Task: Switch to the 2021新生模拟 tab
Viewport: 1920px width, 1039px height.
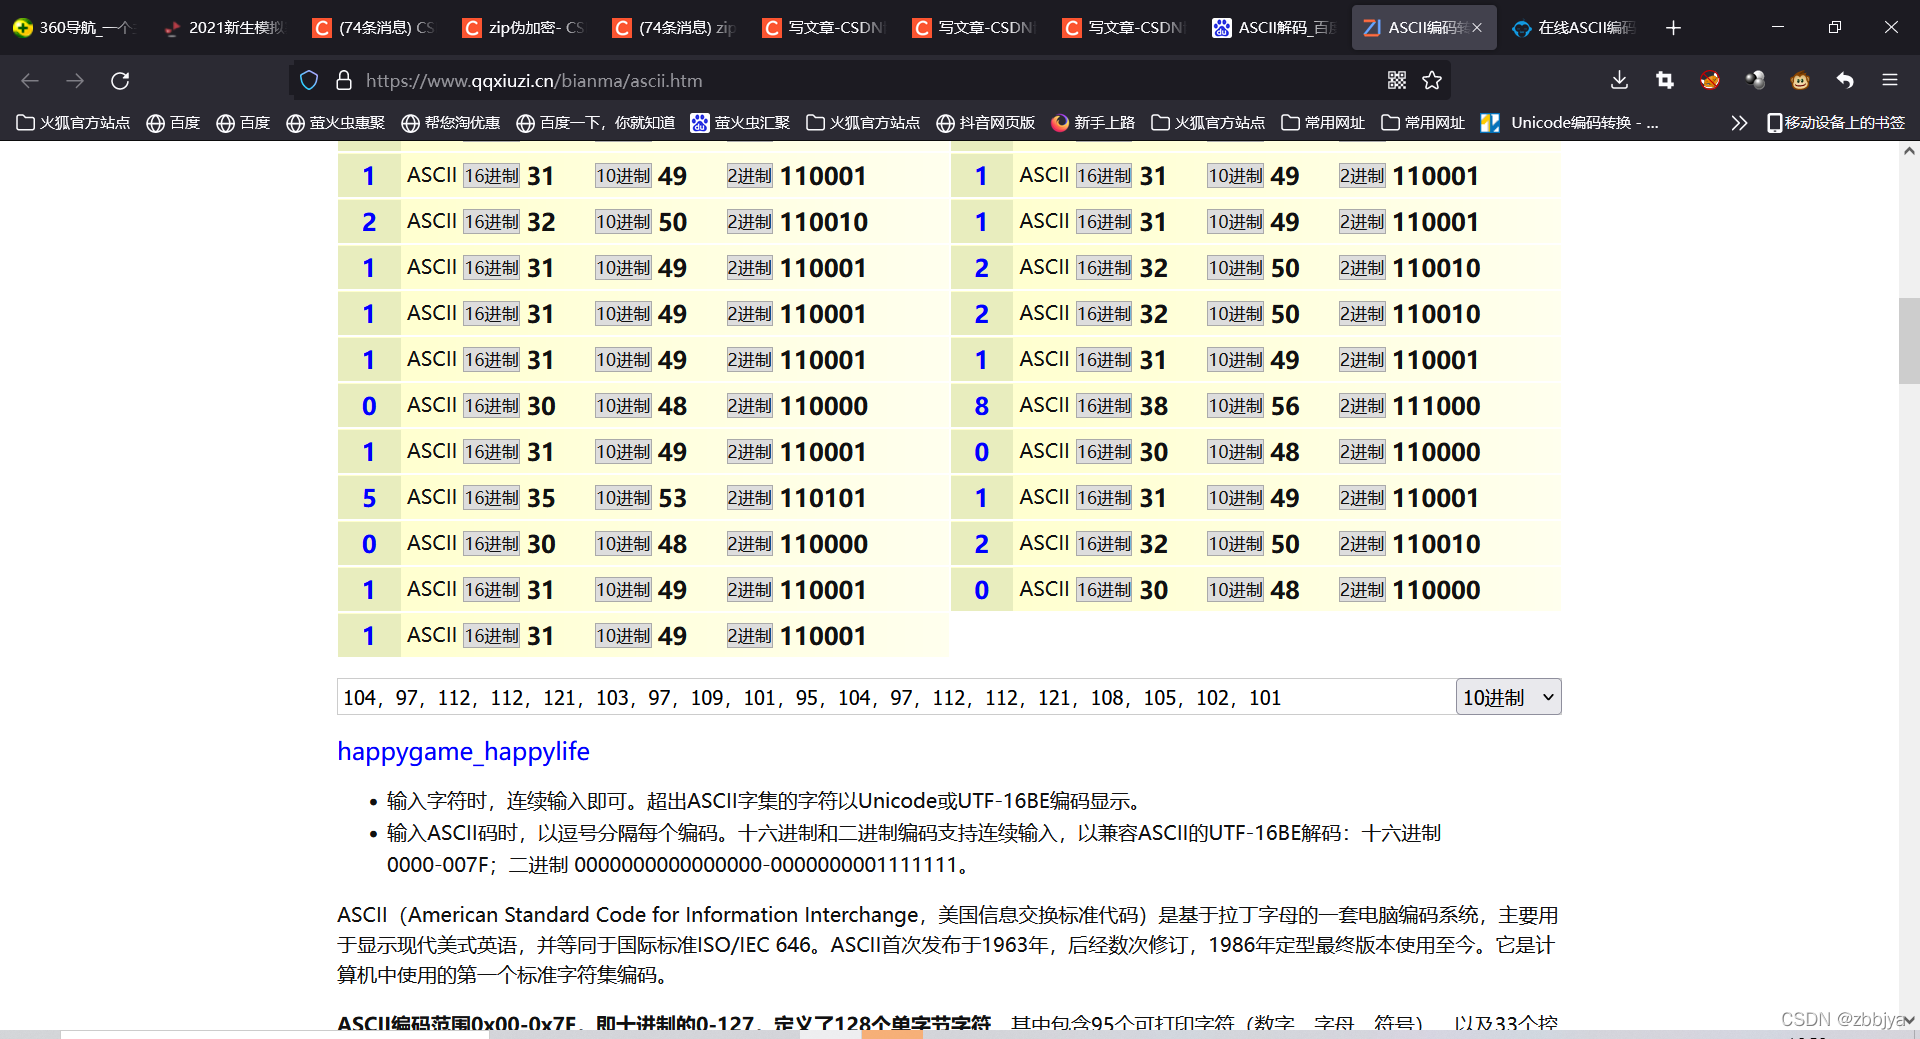Action: 225,28
